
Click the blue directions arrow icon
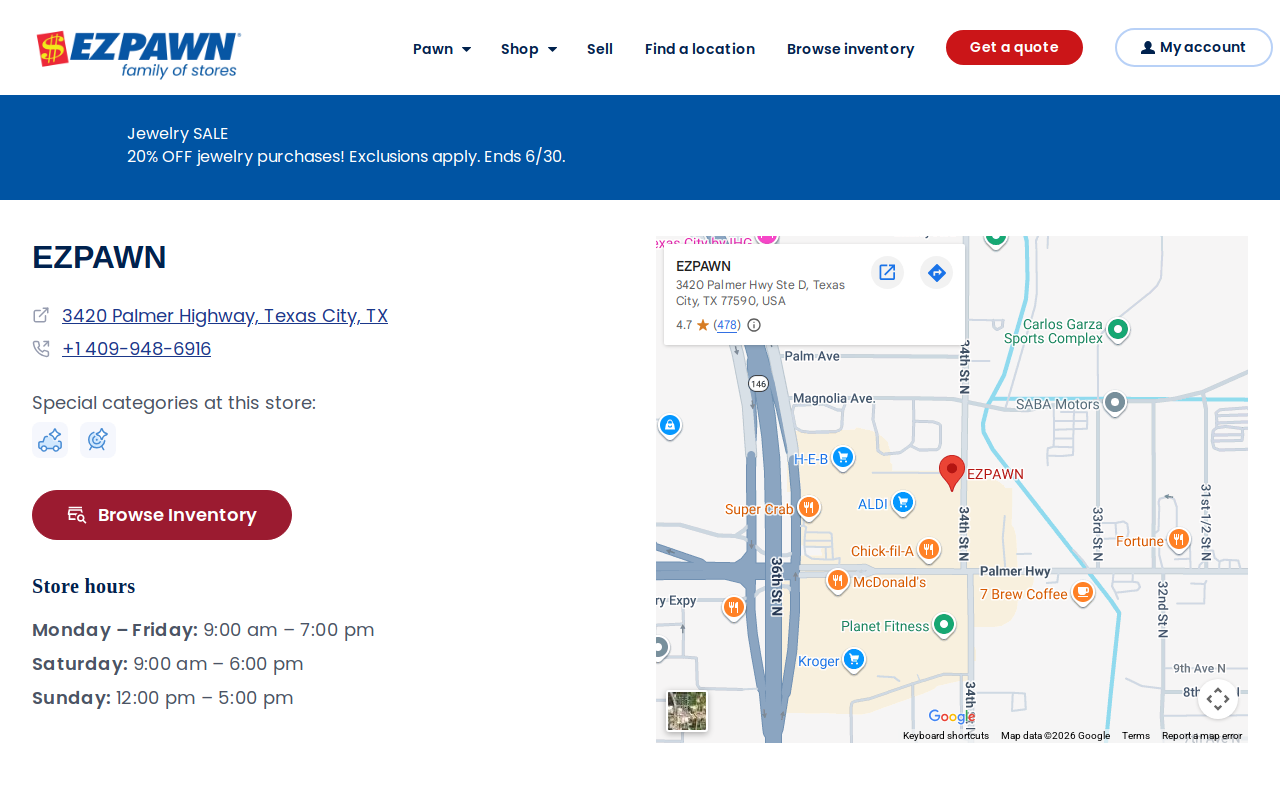[936, 272]
